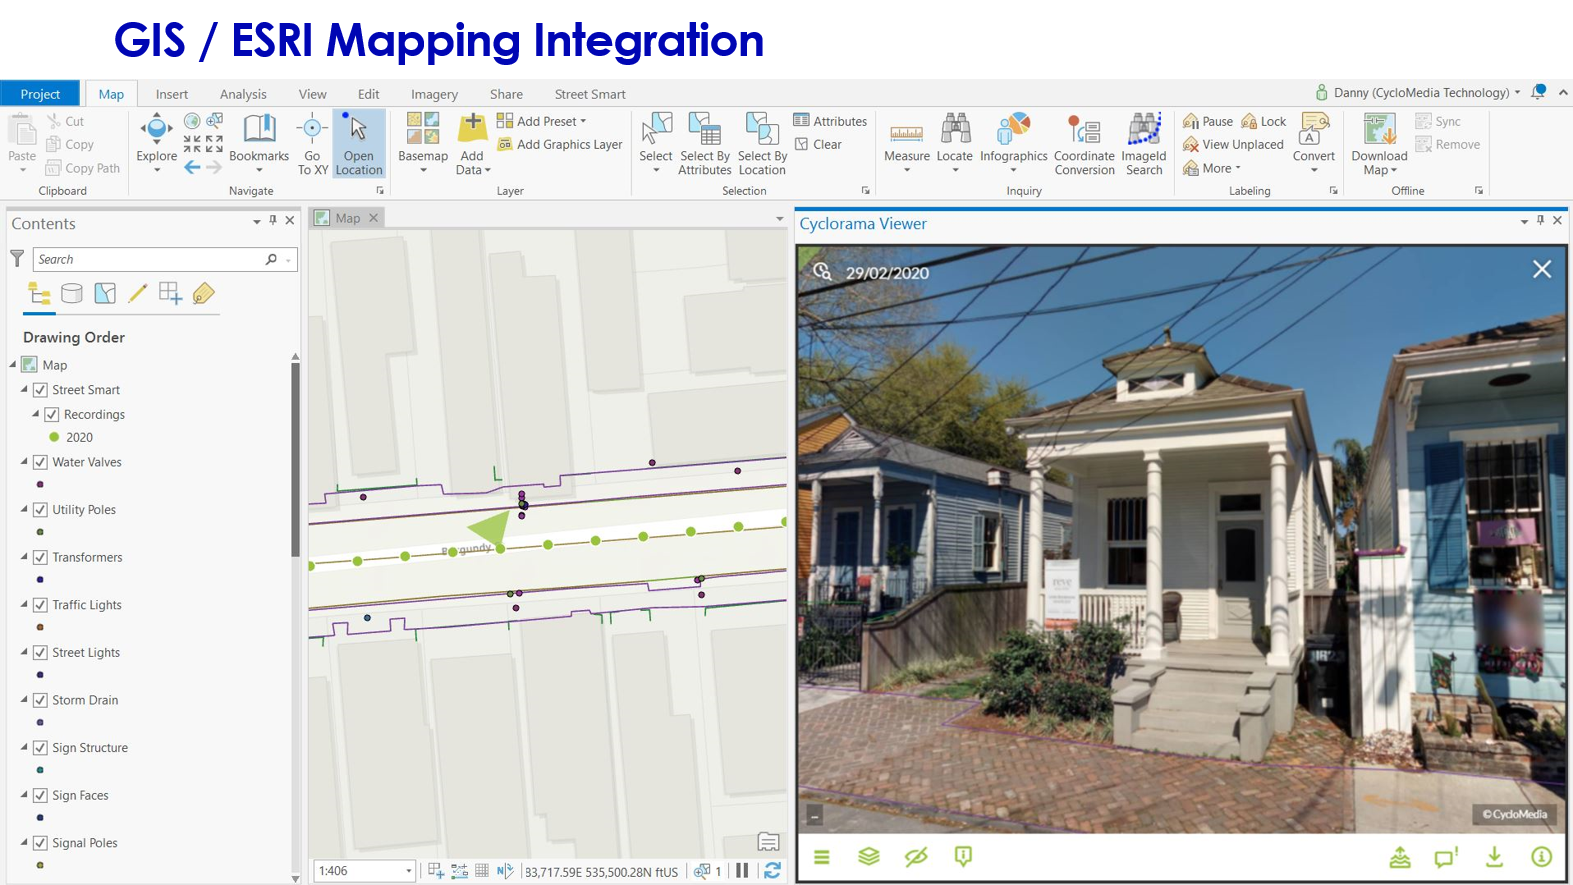Click Add Graphics Layer button
Screen dimensions: 1573x885
[560, 145]
